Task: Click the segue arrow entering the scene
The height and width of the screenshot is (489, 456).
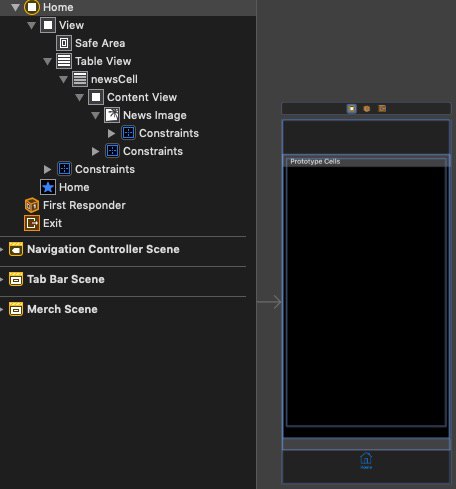Action: tap(269, 302)
